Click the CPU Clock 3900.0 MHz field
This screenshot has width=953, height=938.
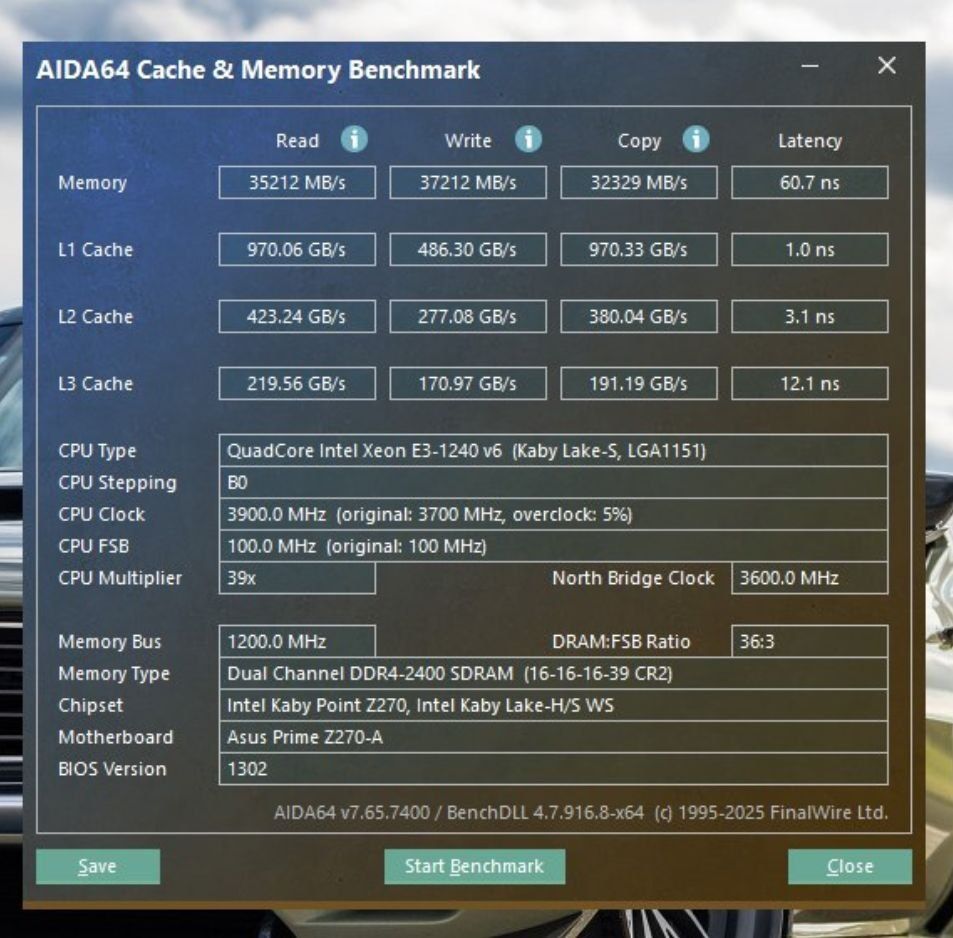(x=553, y=514)
